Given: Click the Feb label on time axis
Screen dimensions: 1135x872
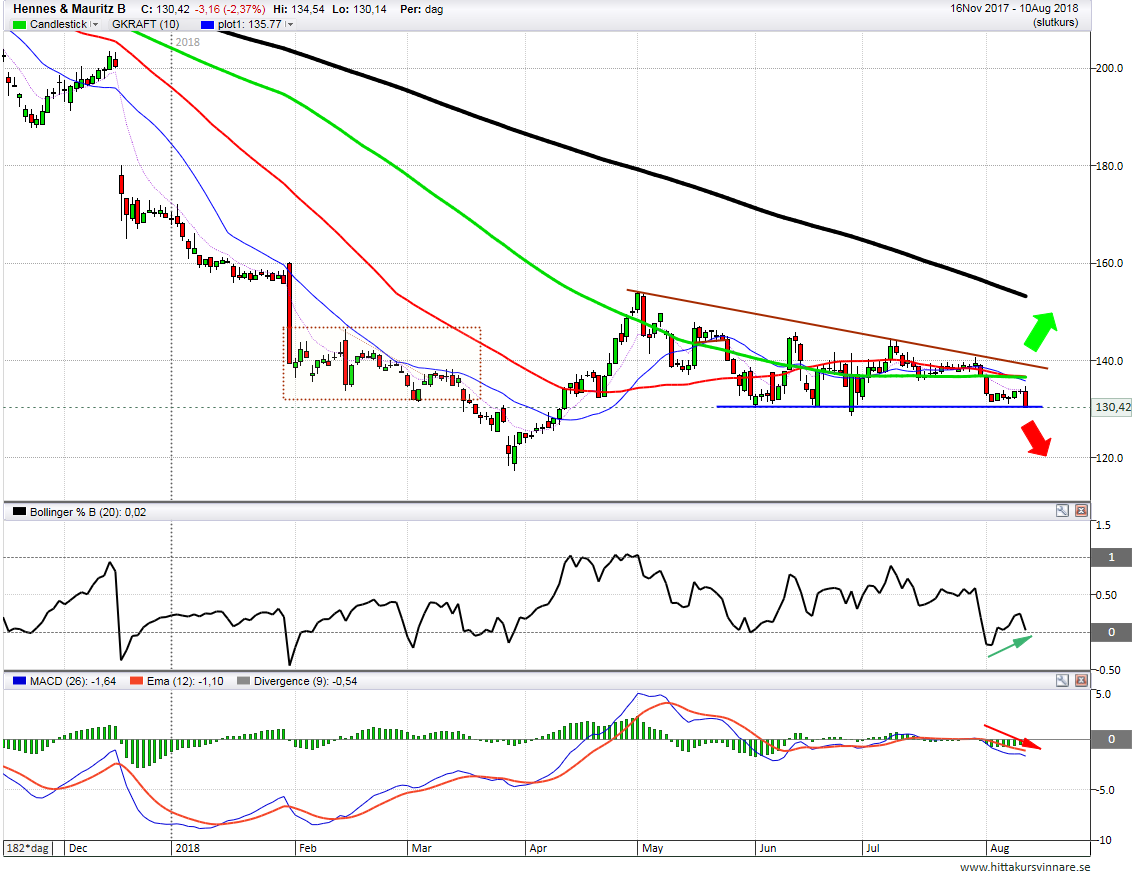Looking at the screenshot, I should click(x=308, y=848).
